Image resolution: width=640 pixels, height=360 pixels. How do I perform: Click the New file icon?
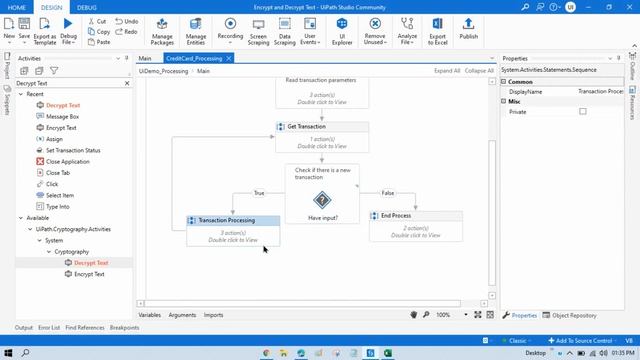point(9,24)
